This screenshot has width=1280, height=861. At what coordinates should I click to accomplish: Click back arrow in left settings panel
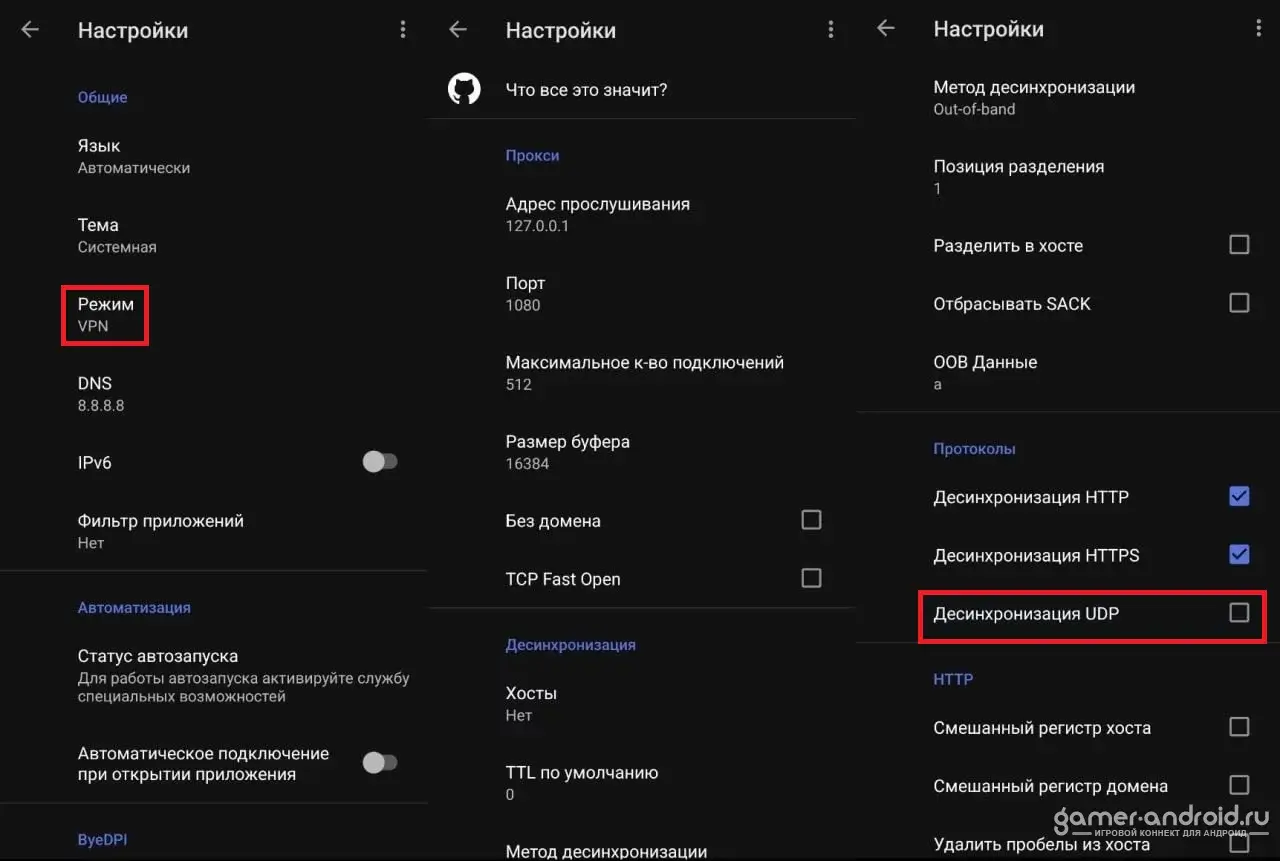coord(30,30)
